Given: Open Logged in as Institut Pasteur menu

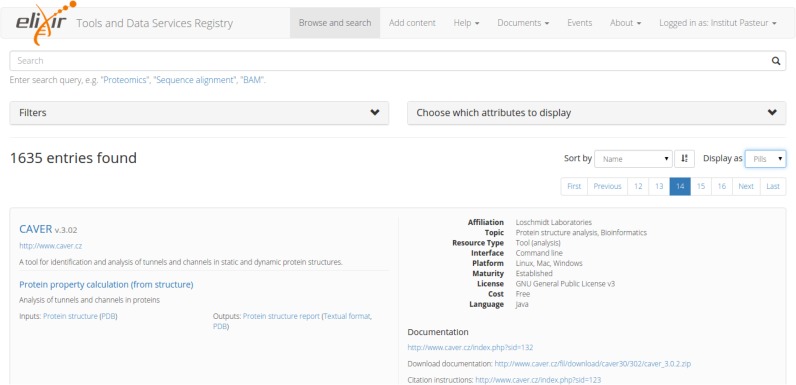Looking at the screenshot, I should point(718,23).
